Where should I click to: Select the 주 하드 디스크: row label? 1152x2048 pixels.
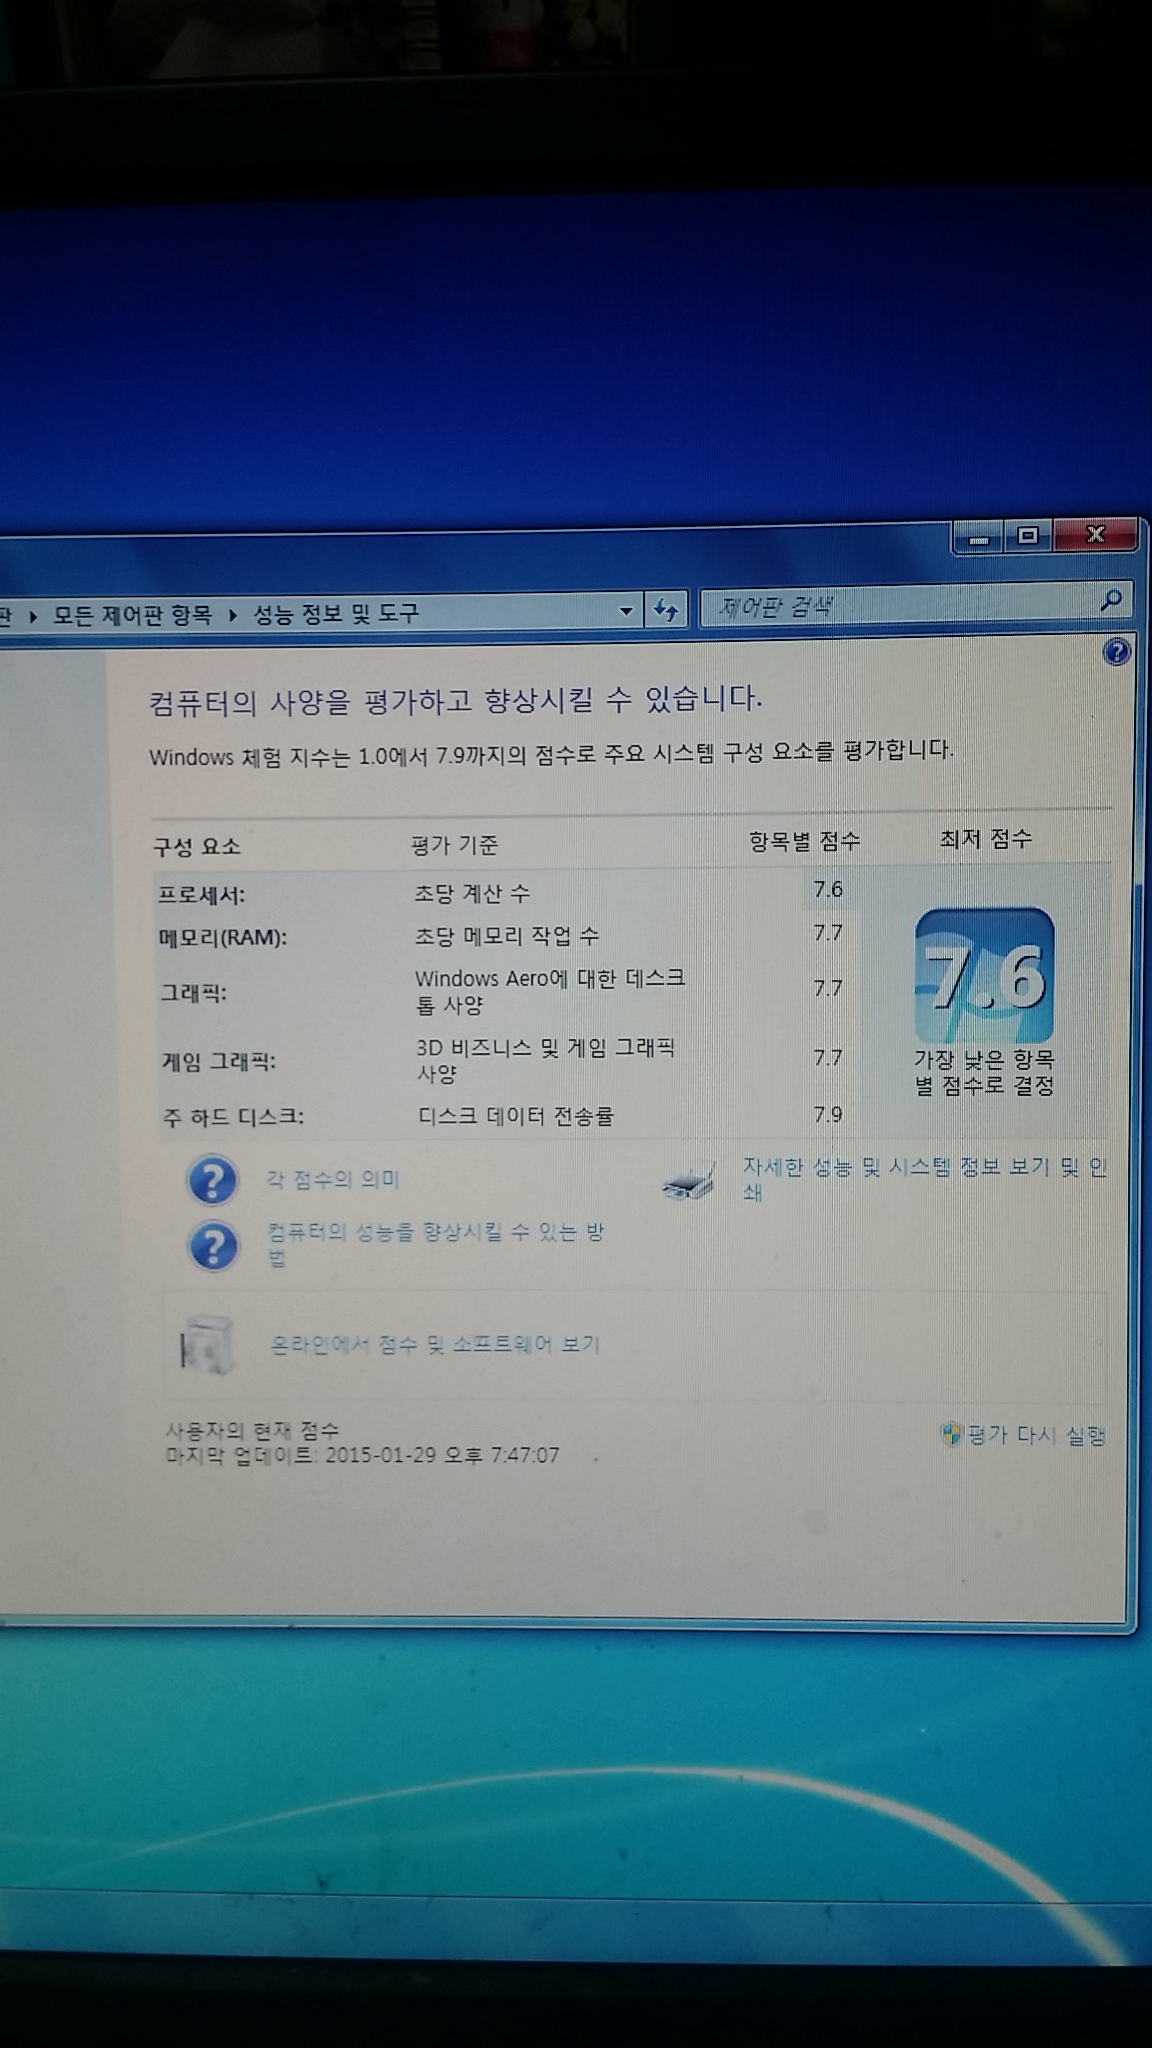coord(233,1117)
